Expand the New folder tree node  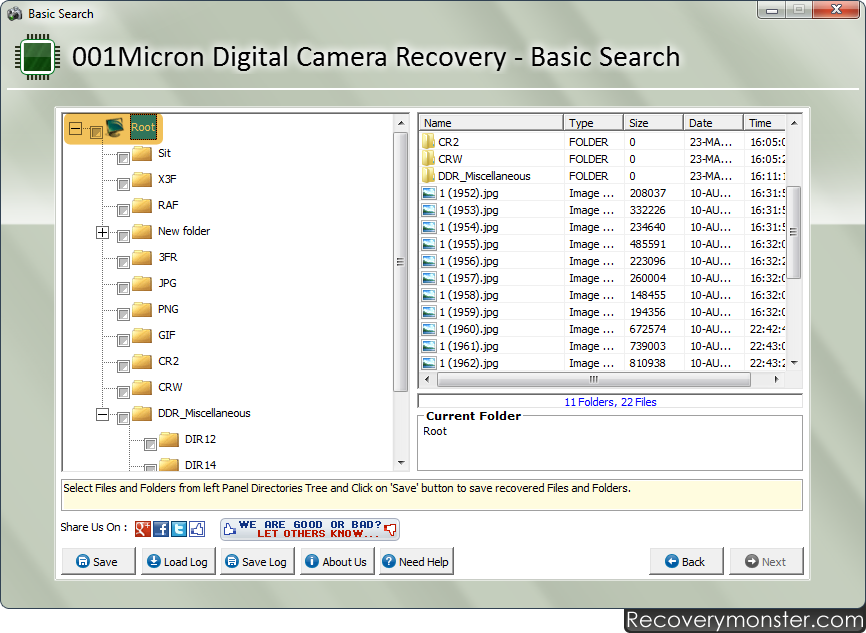click(102, 232)
